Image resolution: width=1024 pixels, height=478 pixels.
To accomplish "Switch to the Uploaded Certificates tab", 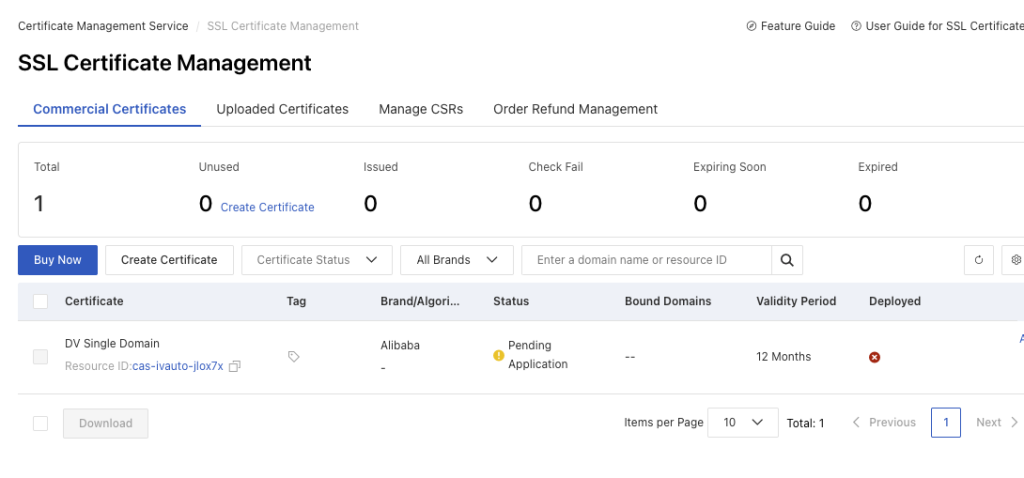I will coord(282,109).
